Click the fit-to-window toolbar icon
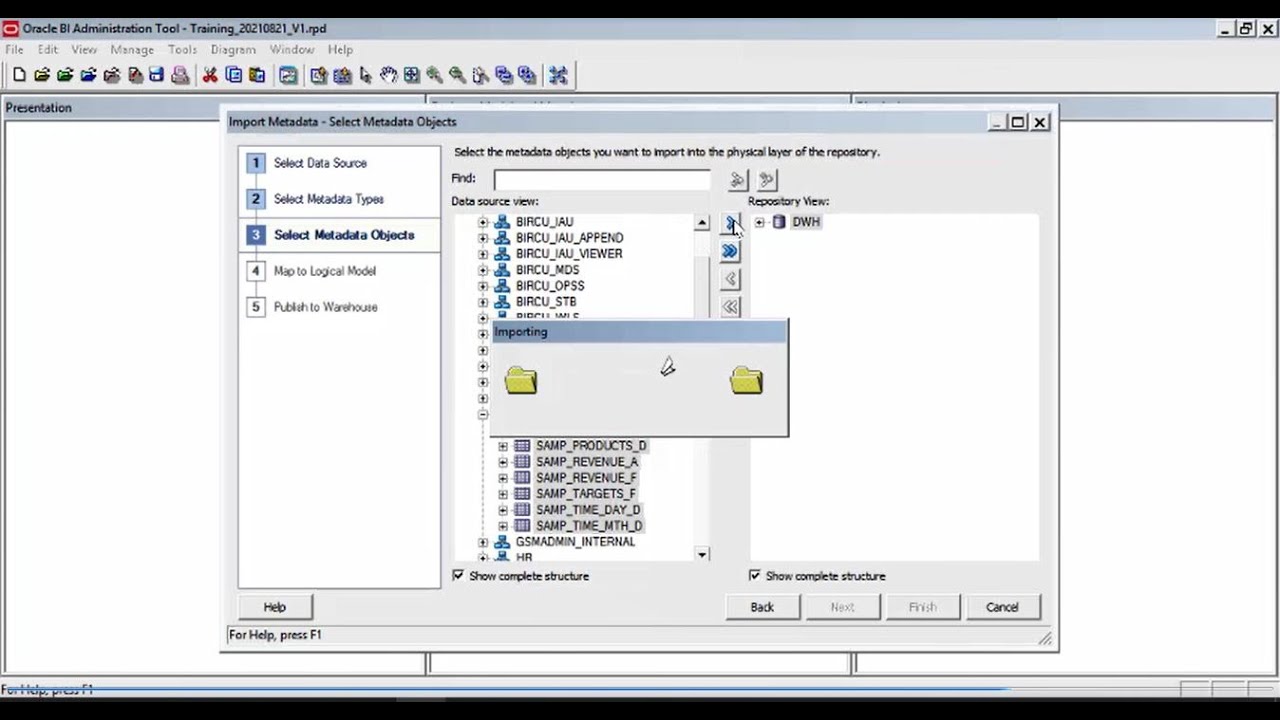 412,75
